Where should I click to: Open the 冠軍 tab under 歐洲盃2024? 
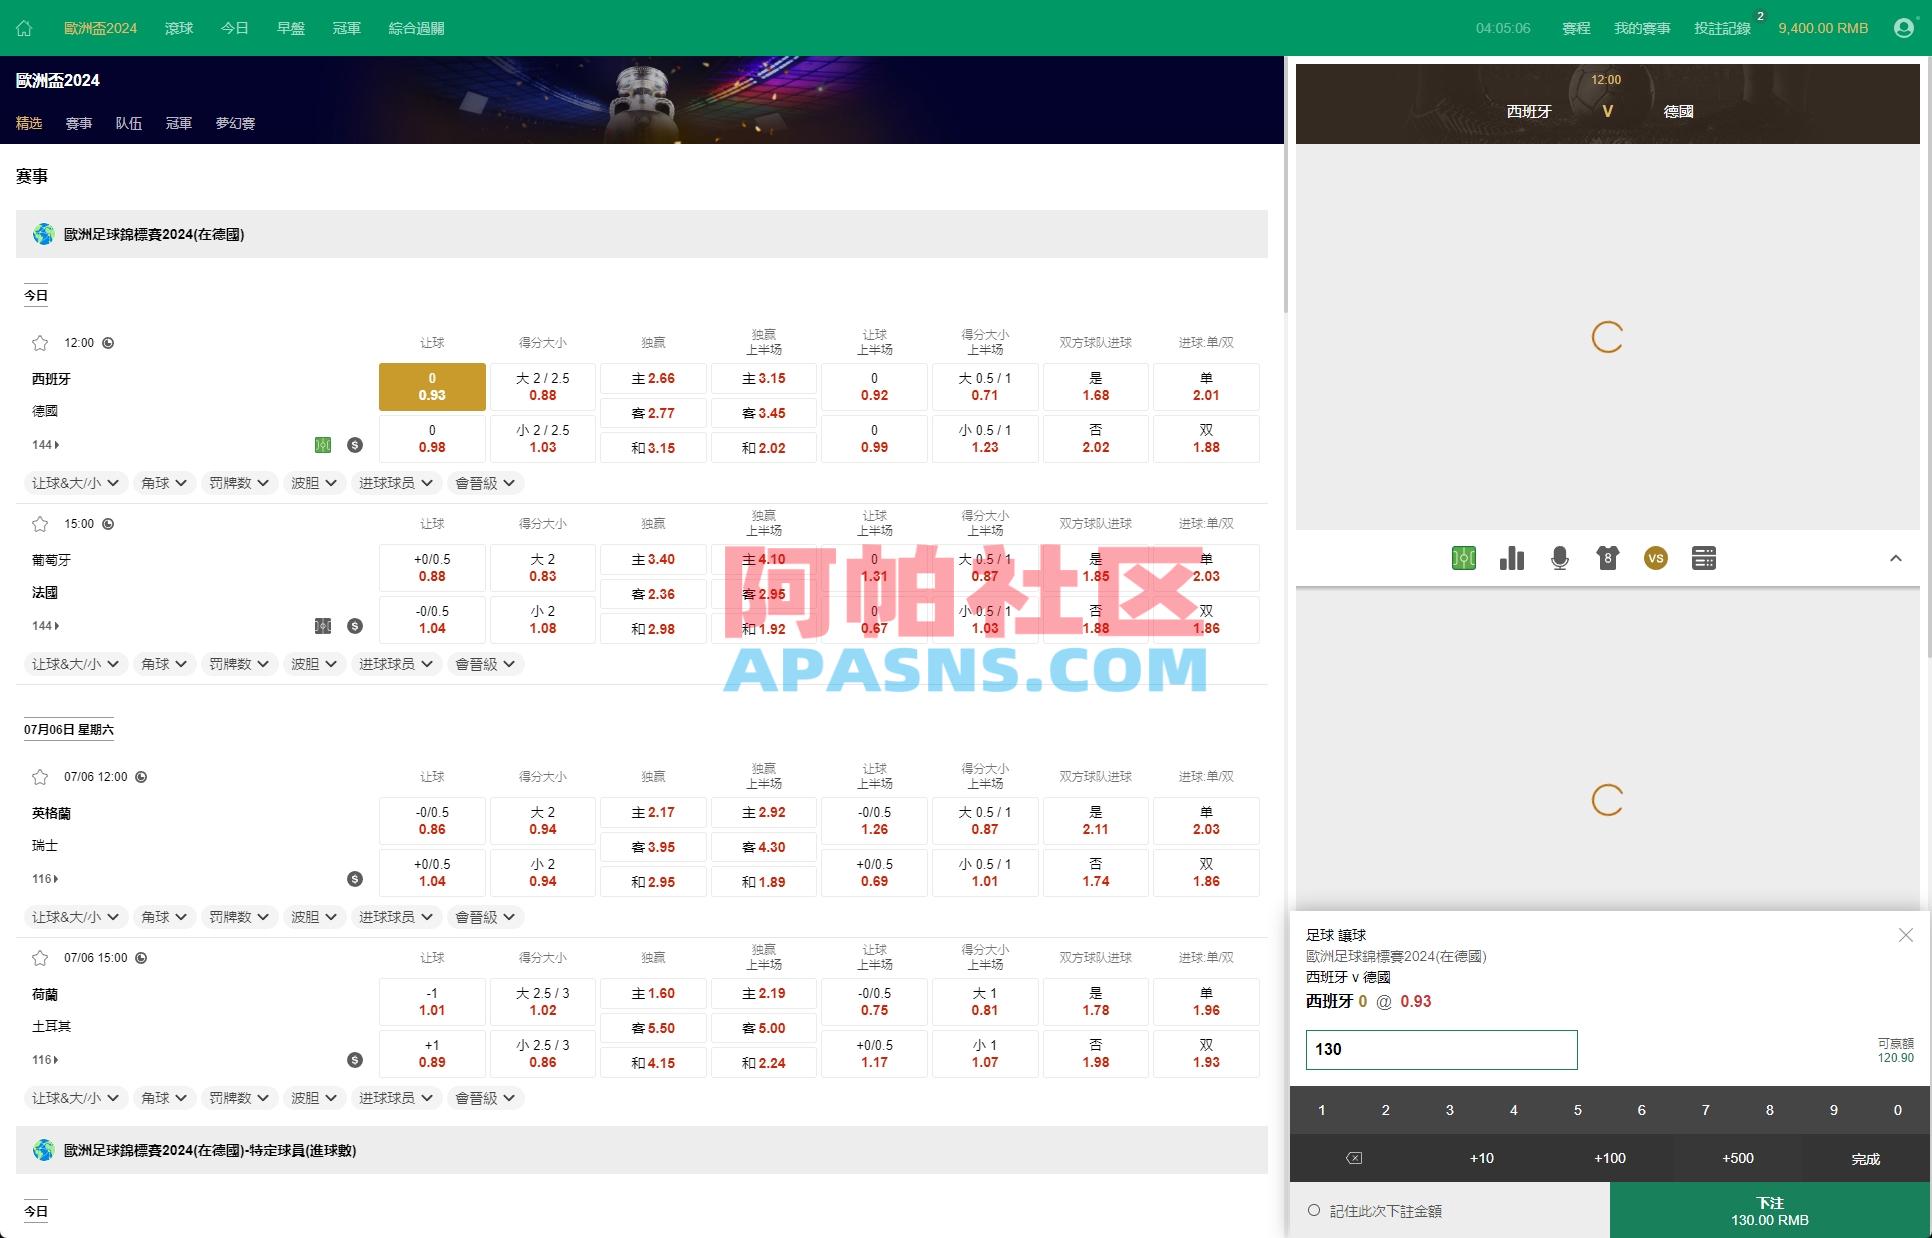click(x=178, y=123)
